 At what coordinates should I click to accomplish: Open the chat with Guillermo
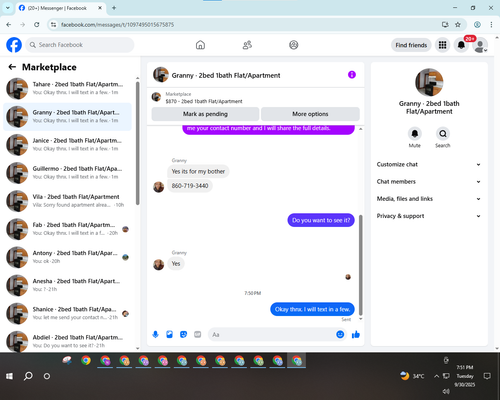(x=67, y=173)
